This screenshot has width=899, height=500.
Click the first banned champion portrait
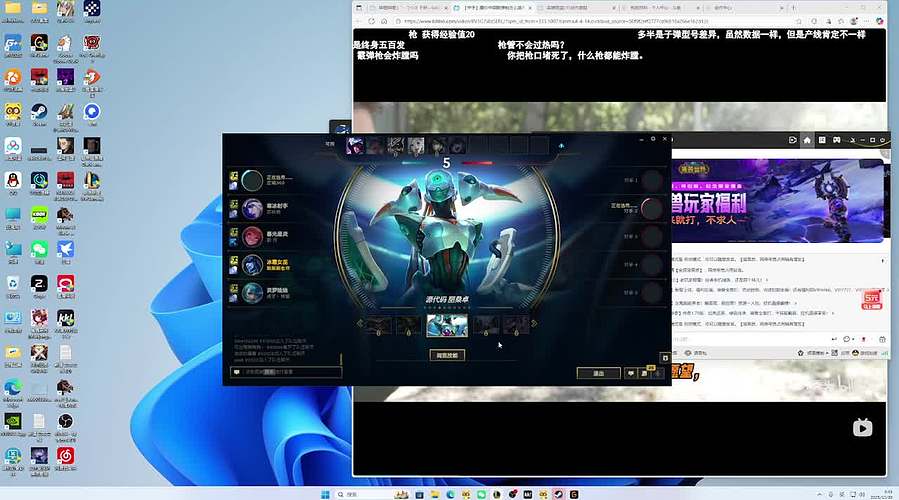click(x=355, y=146)
